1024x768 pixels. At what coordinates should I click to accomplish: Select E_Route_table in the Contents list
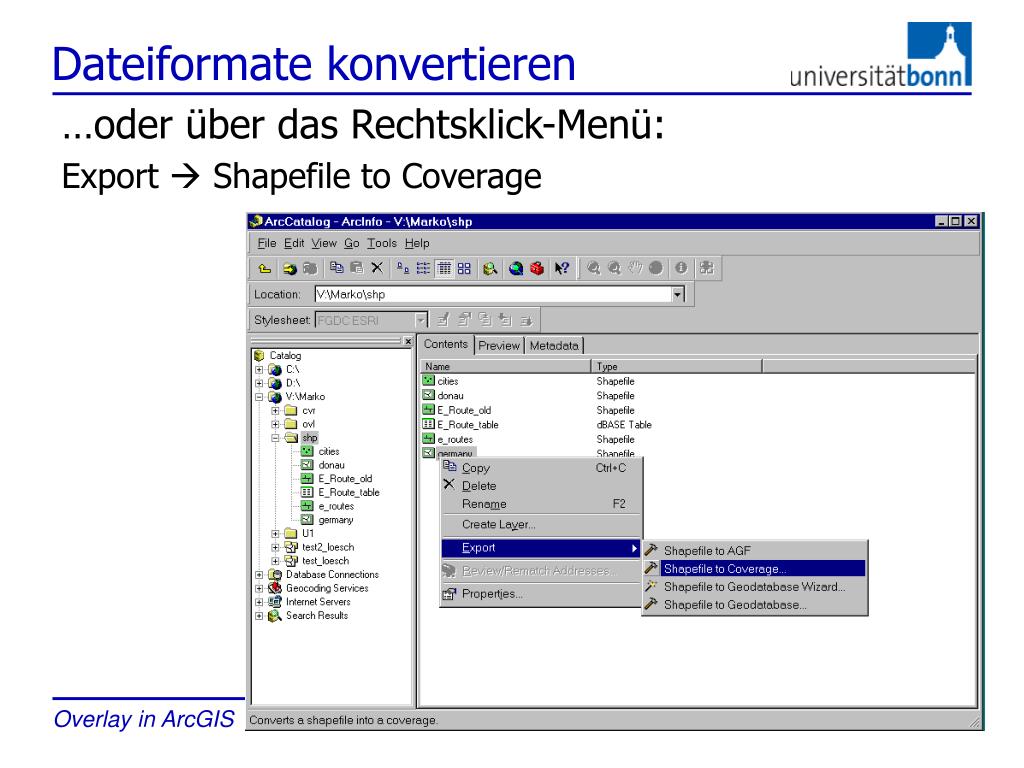pyautogui.click(x=468, y=425)
